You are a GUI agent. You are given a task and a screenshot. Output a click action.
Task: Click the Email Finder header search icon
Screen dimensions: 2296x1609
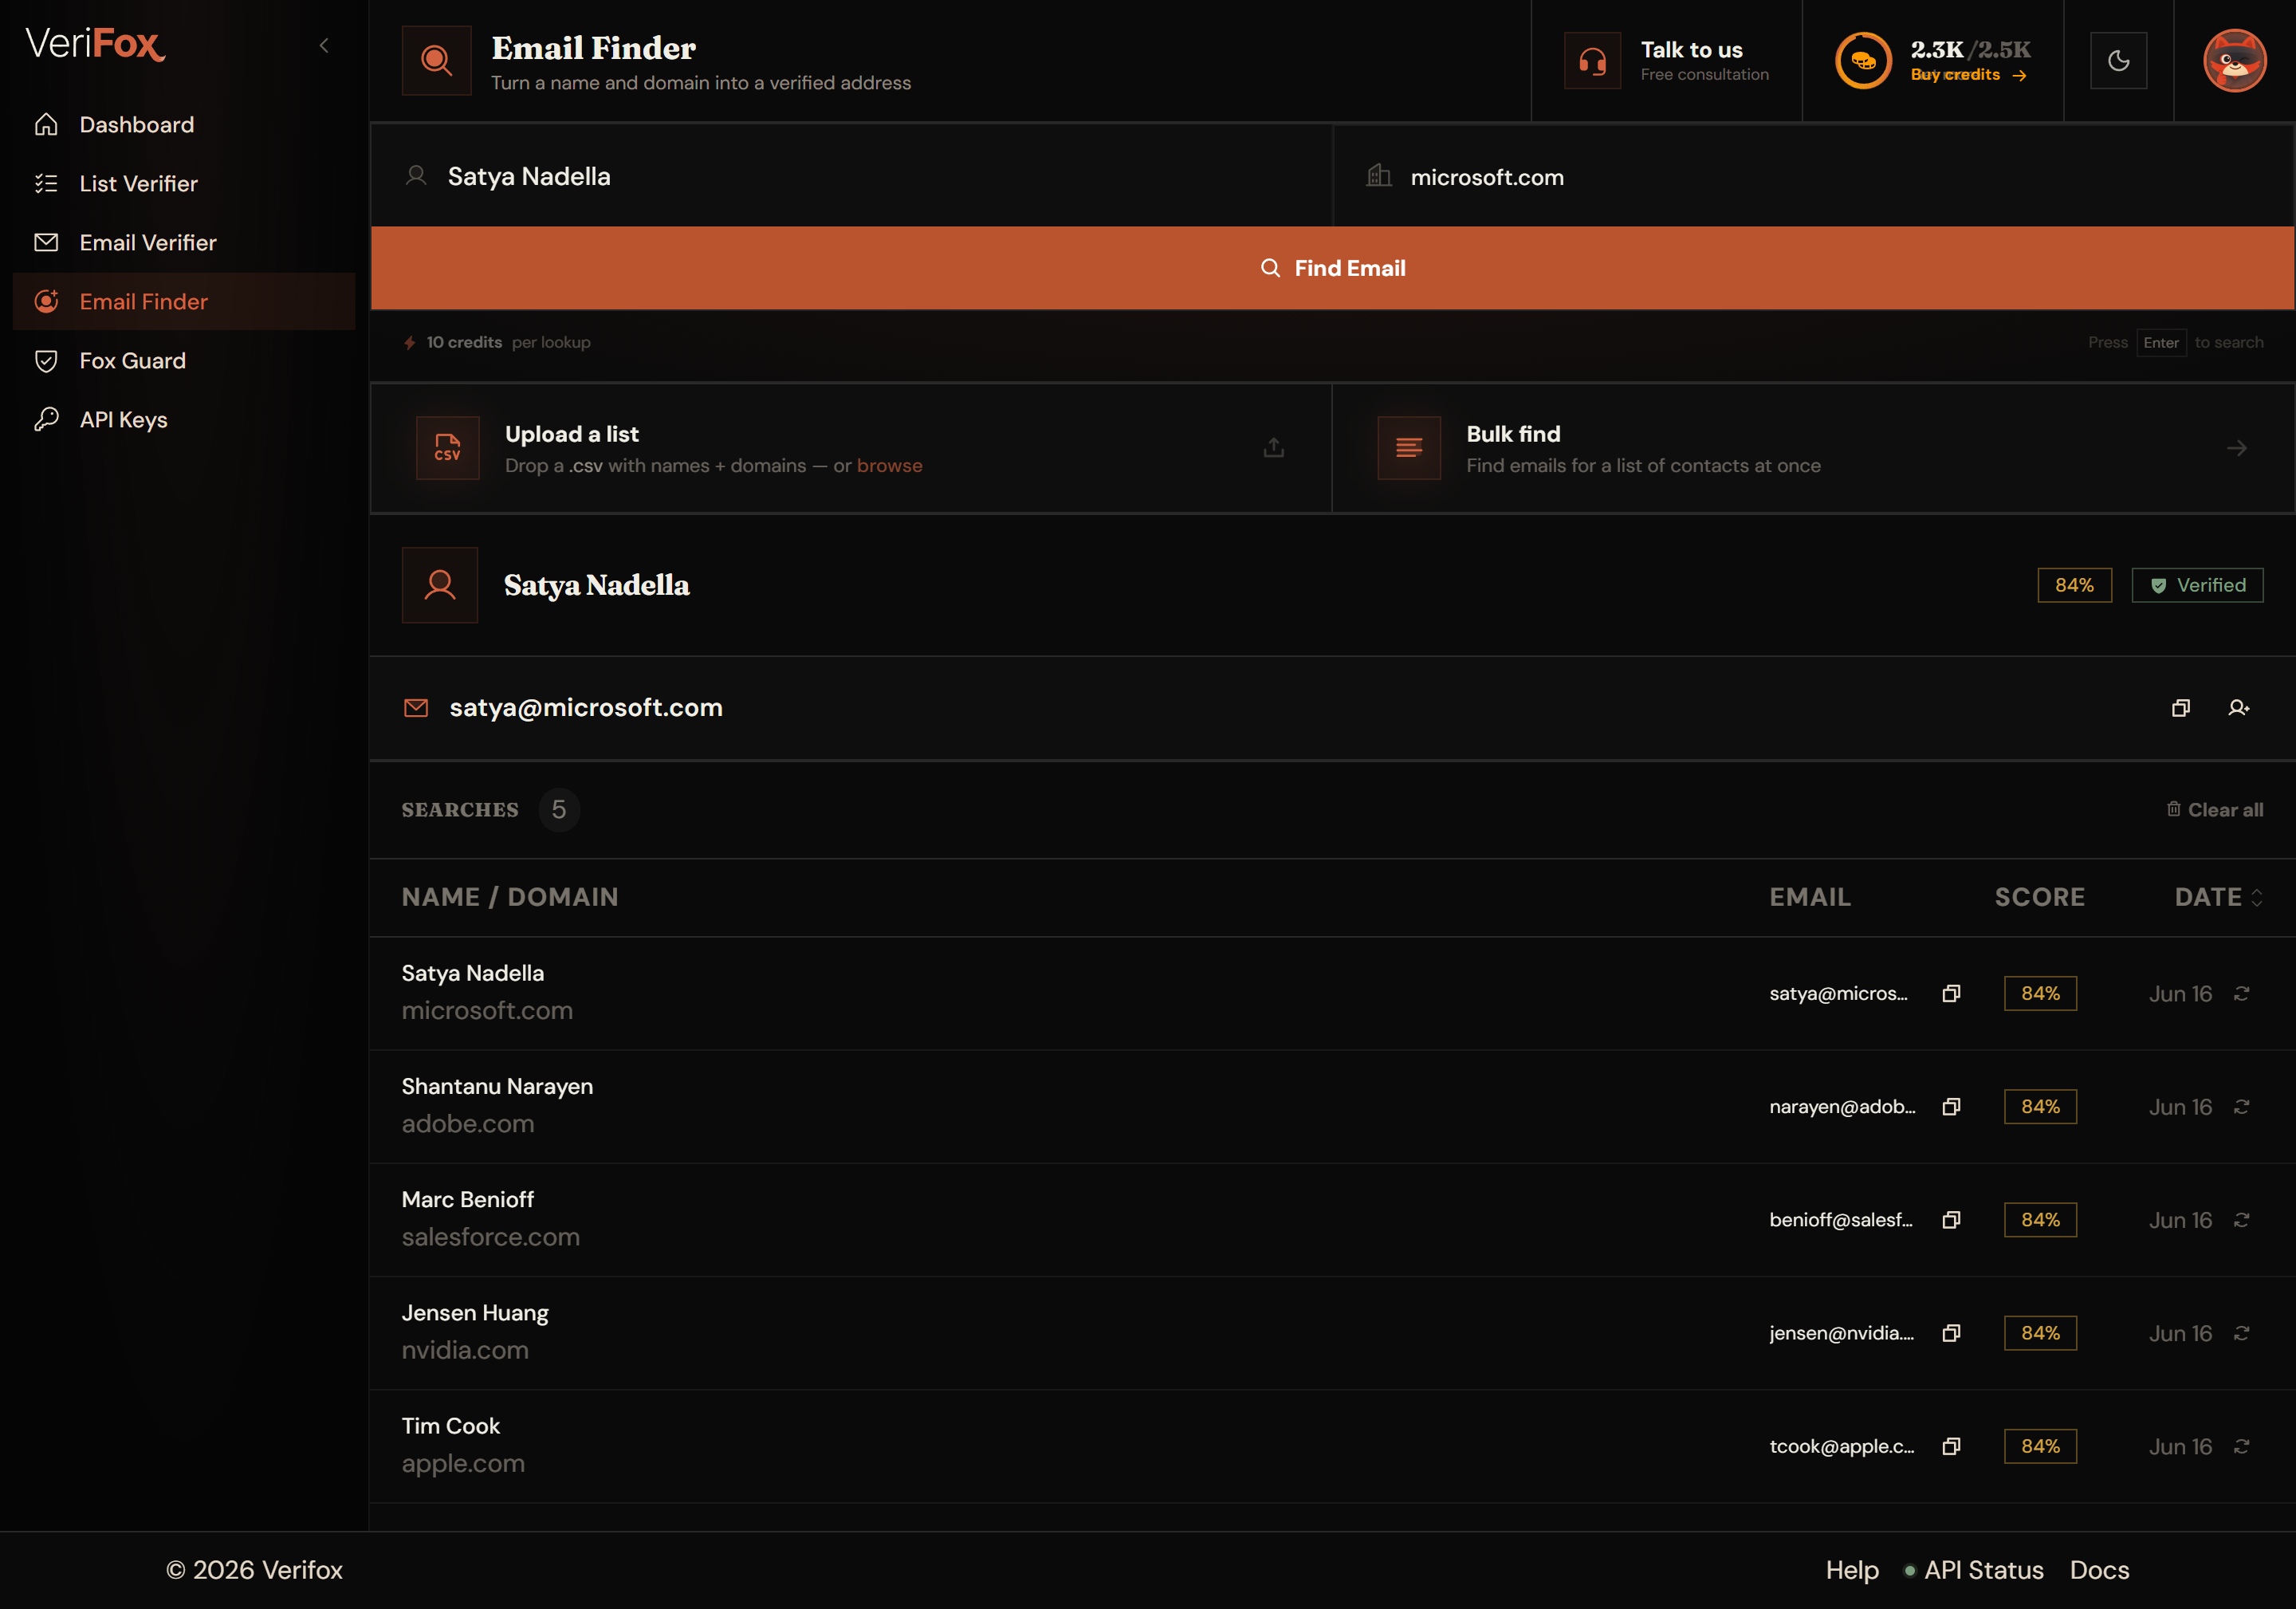coord(436,60)
